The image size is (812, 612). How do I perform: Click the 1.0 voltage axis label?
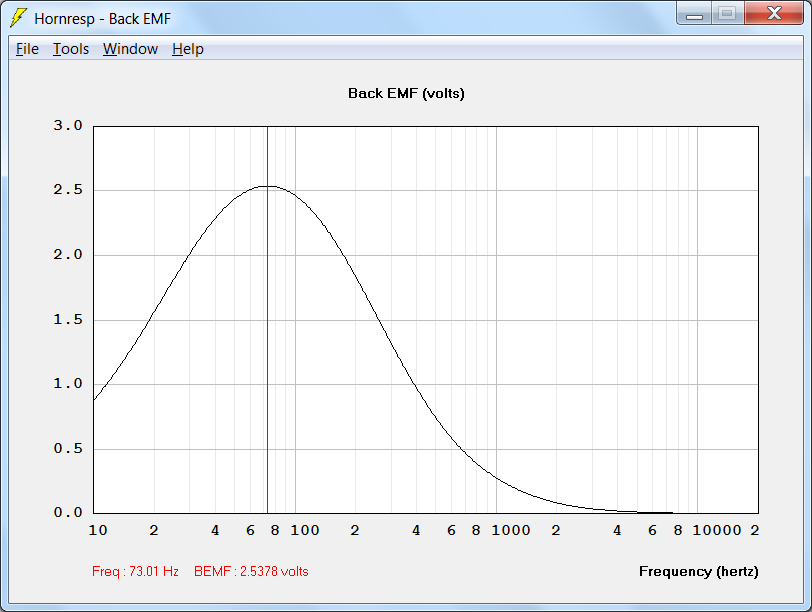coord(68,384)
